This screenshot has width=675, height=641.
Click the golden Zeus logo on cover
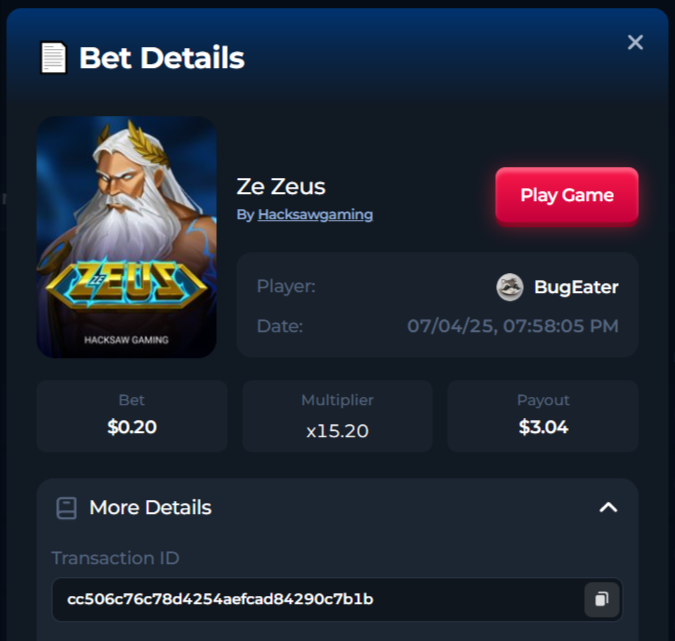126,282
